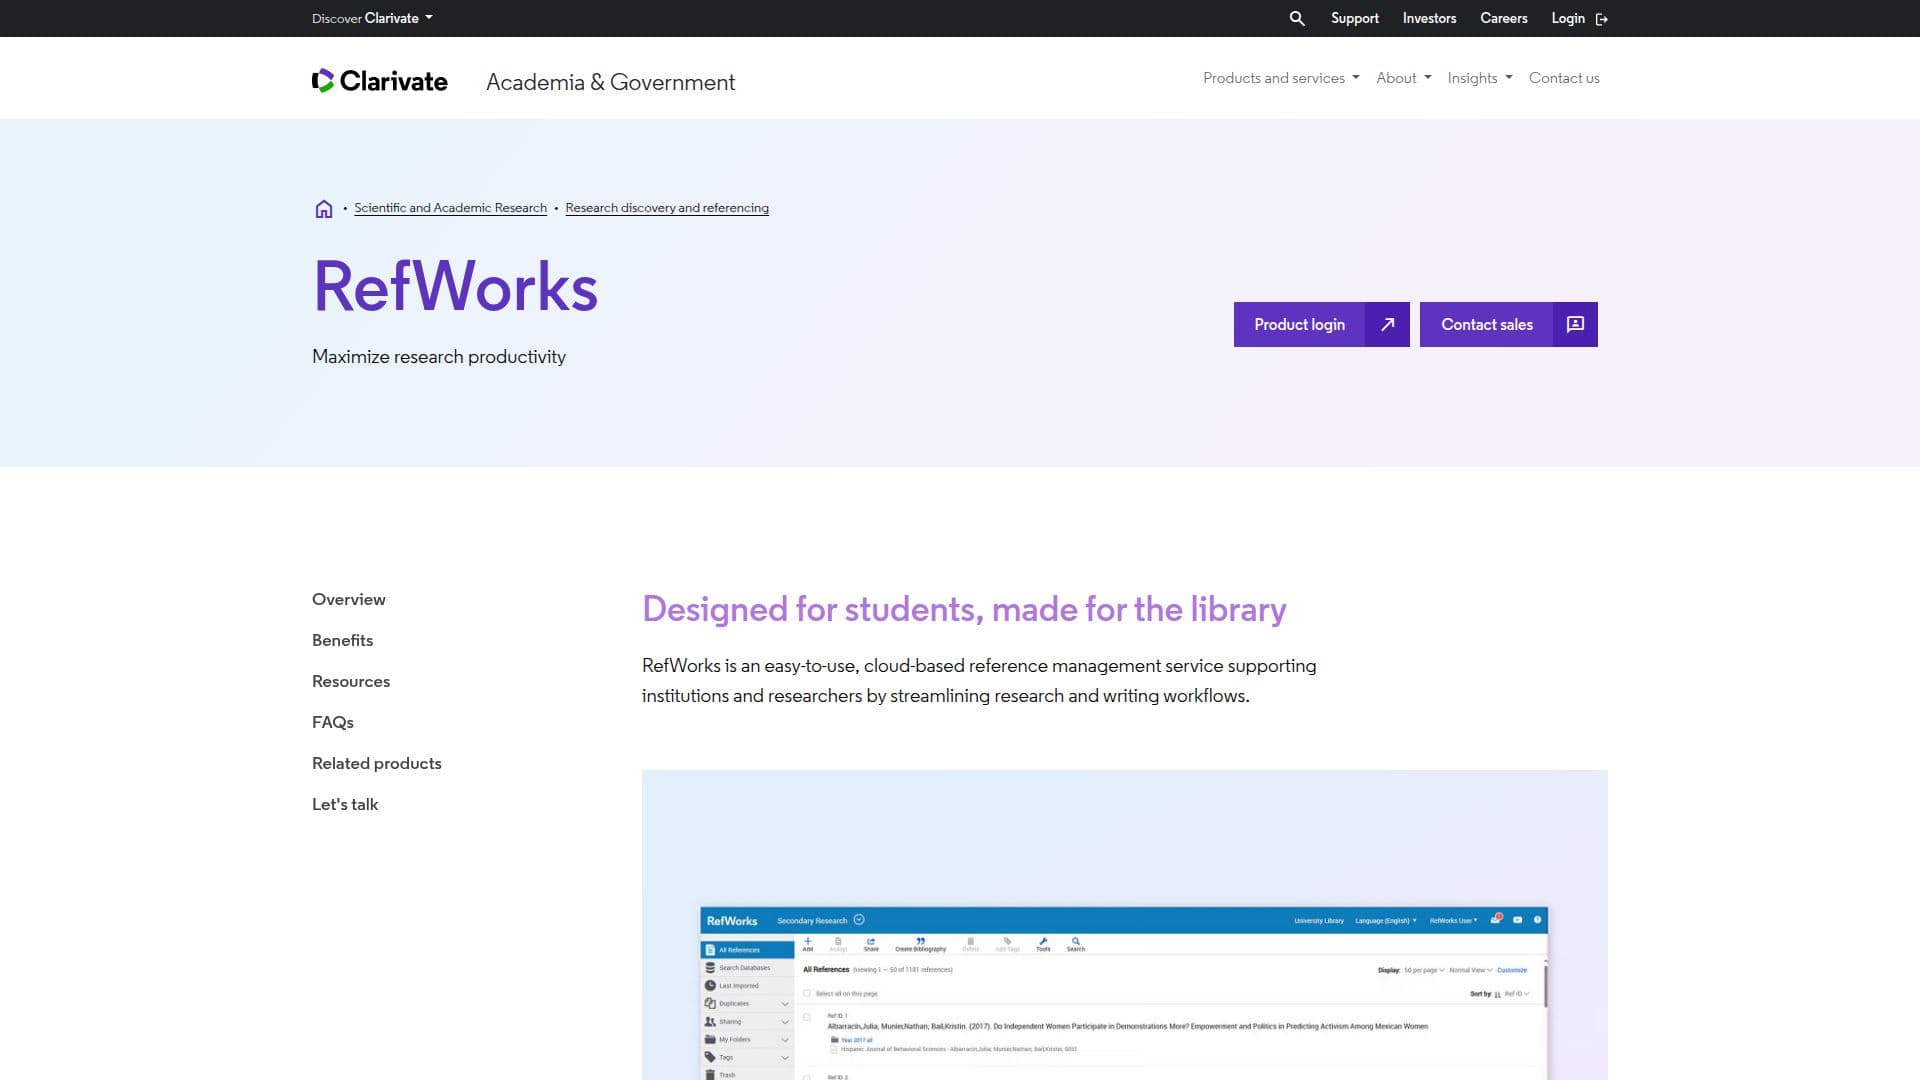1920x1080 pixels.
Task: Go to the Investors page
Action: click(1429, 18)
